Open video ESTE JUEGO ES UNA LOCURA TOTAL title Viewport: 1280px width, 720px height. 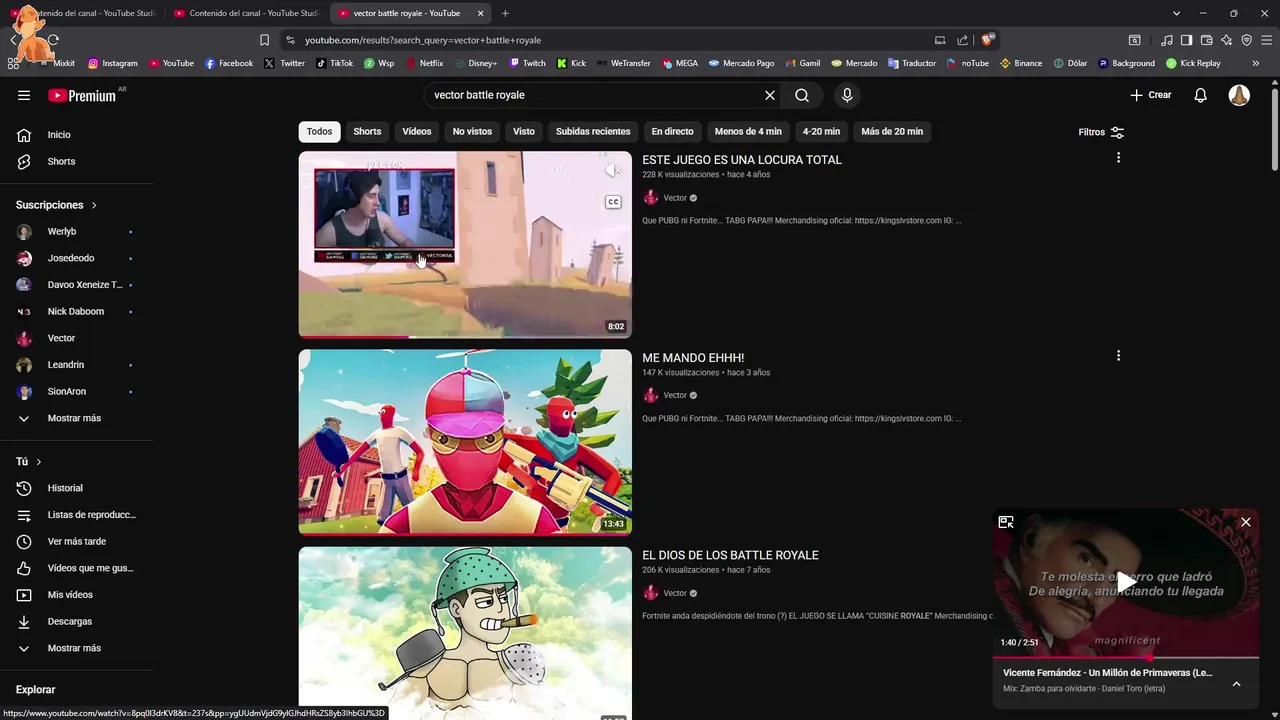click(742, 160)
